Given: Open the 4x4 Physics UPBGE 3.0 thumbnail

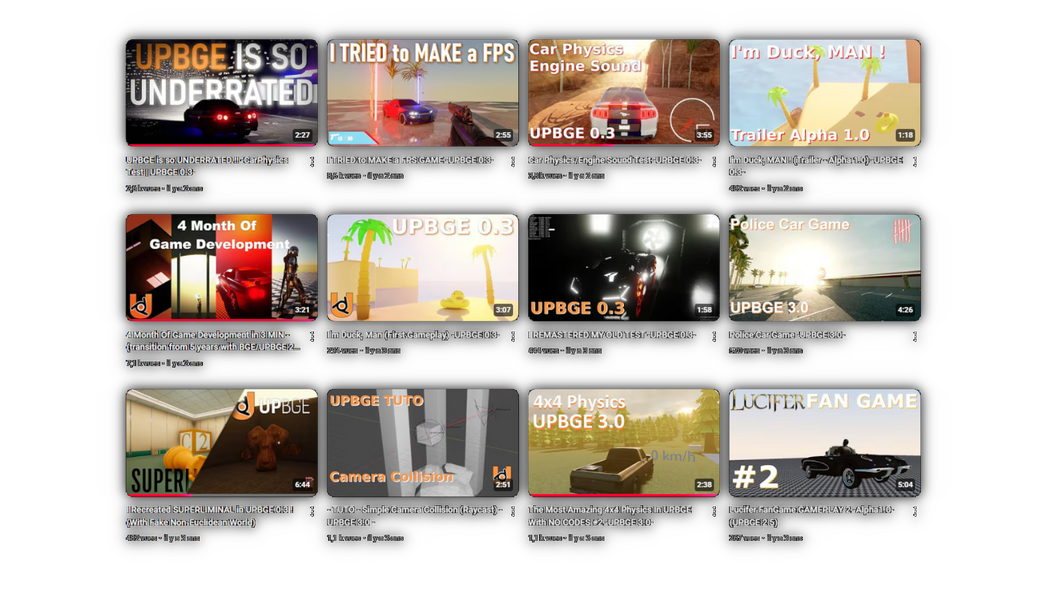Looking at the screenshot, I should tap(623, 443).
